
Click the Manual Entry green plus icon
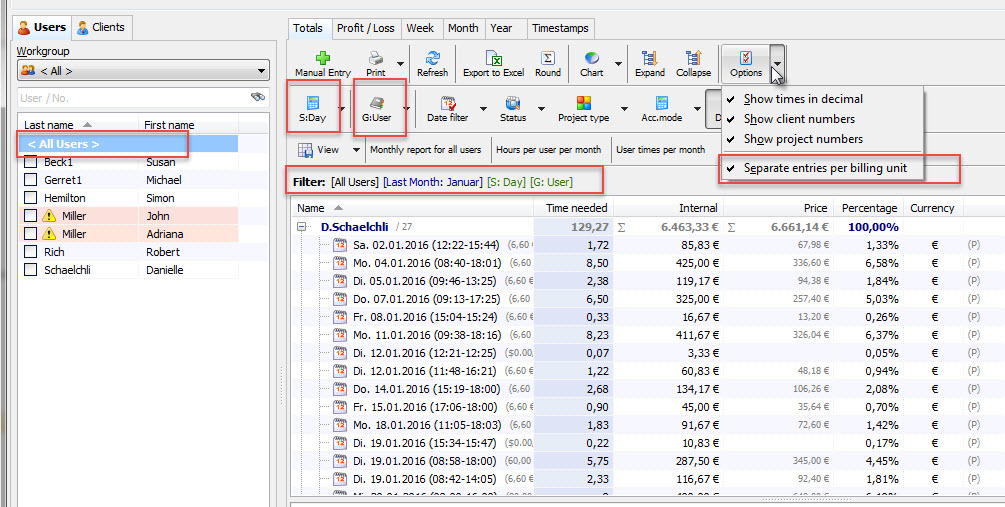pyautogui.click(x=323, y=58)
